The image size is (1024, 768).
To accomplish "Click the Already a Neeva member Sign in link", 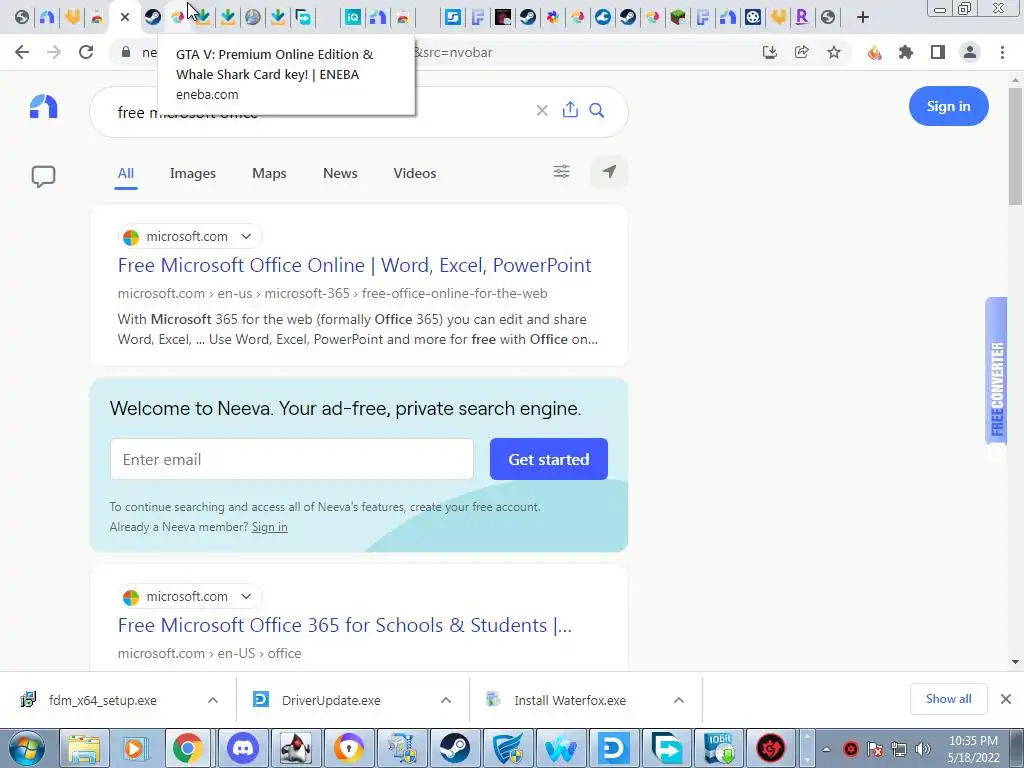I will click(x=270, y=527).
